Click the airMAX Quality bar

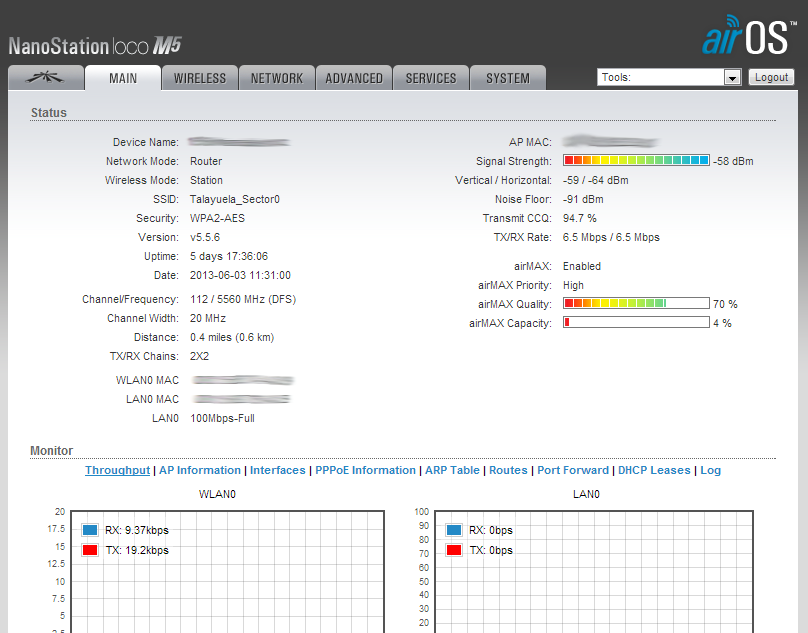point(636,303)
